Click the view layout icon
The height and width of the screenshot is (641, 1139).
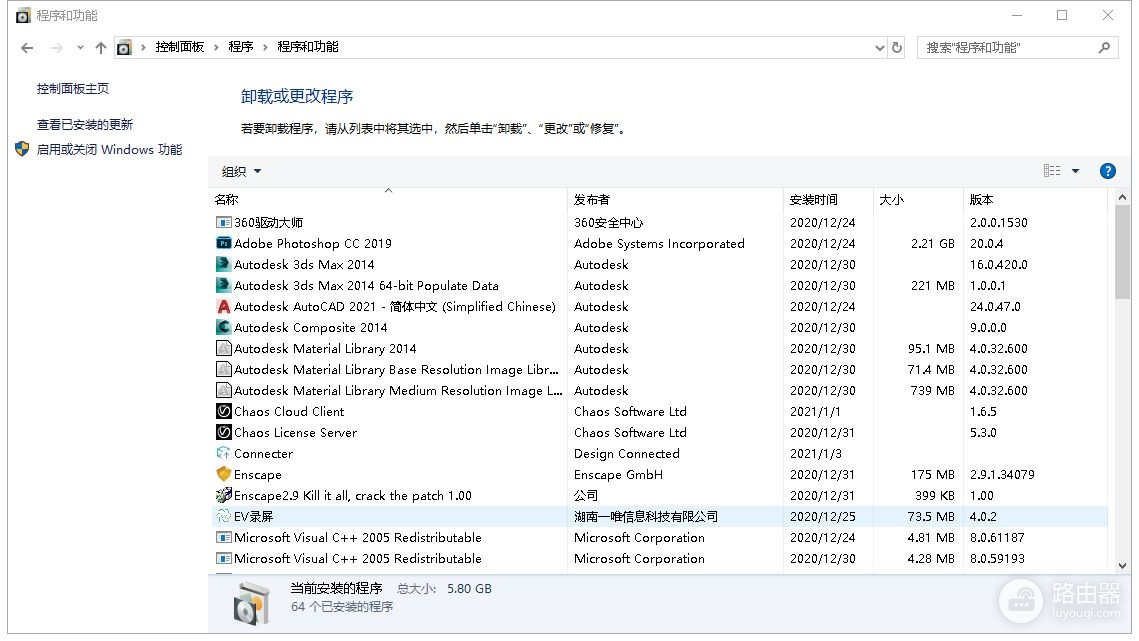(1052, 171)
